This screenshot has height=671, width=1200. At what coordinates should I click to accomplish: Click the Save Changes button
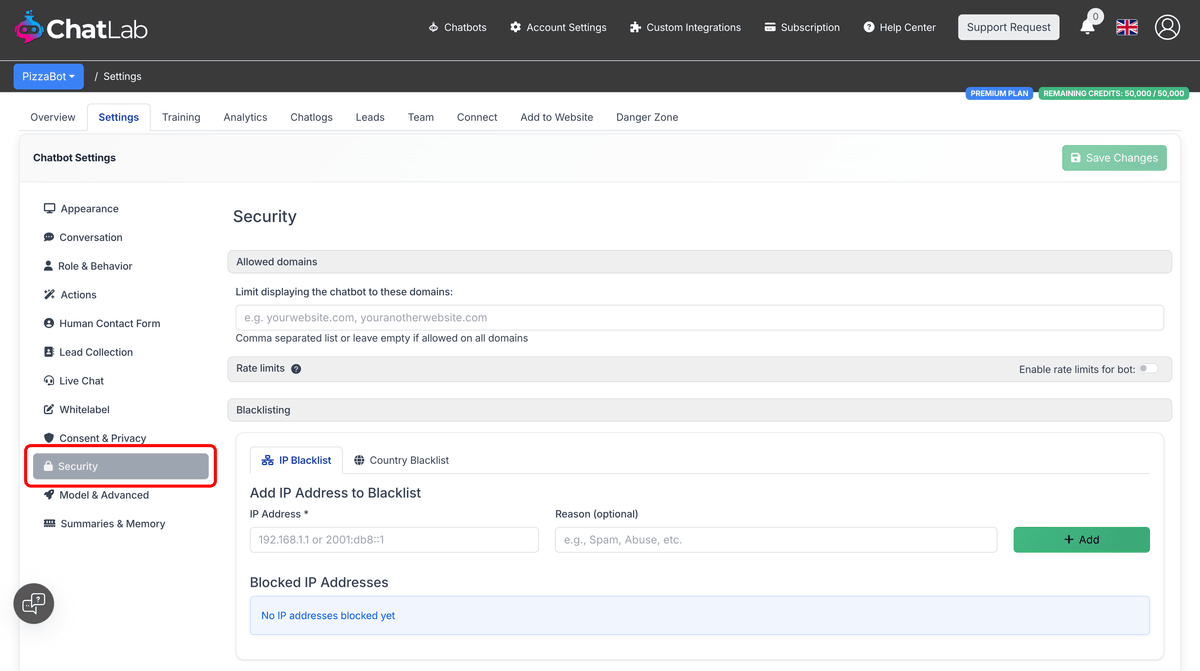[1114, 158]
